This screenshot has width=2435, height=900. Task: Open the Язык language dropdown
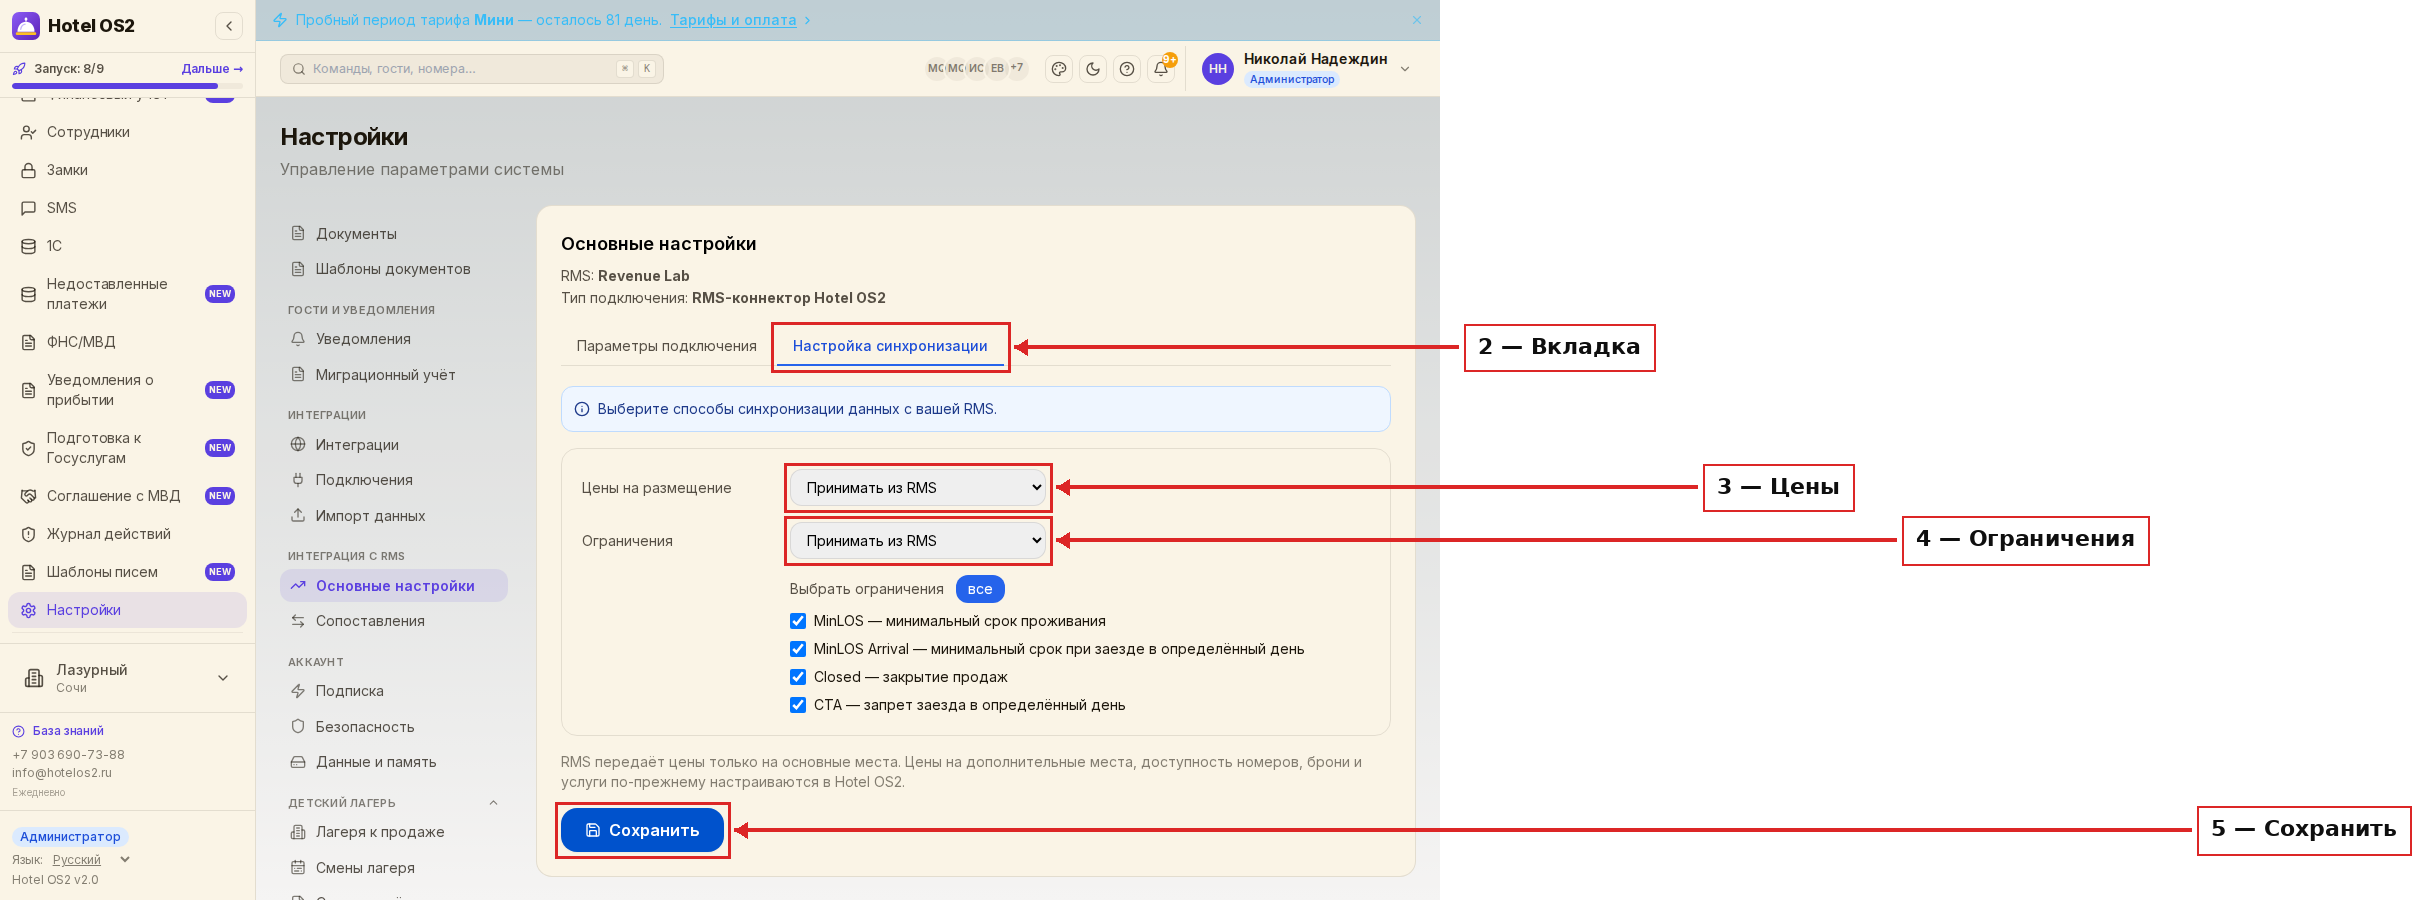91,860
